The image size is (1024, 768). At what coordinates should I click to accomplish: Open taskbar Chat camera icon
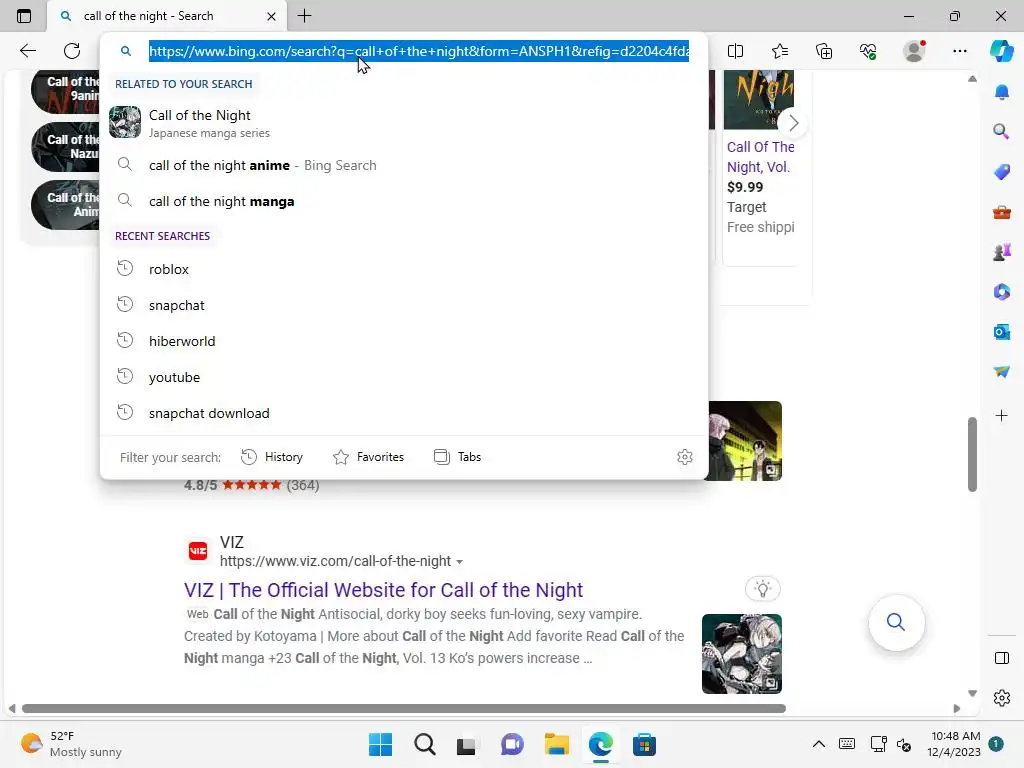pos(512,744)
